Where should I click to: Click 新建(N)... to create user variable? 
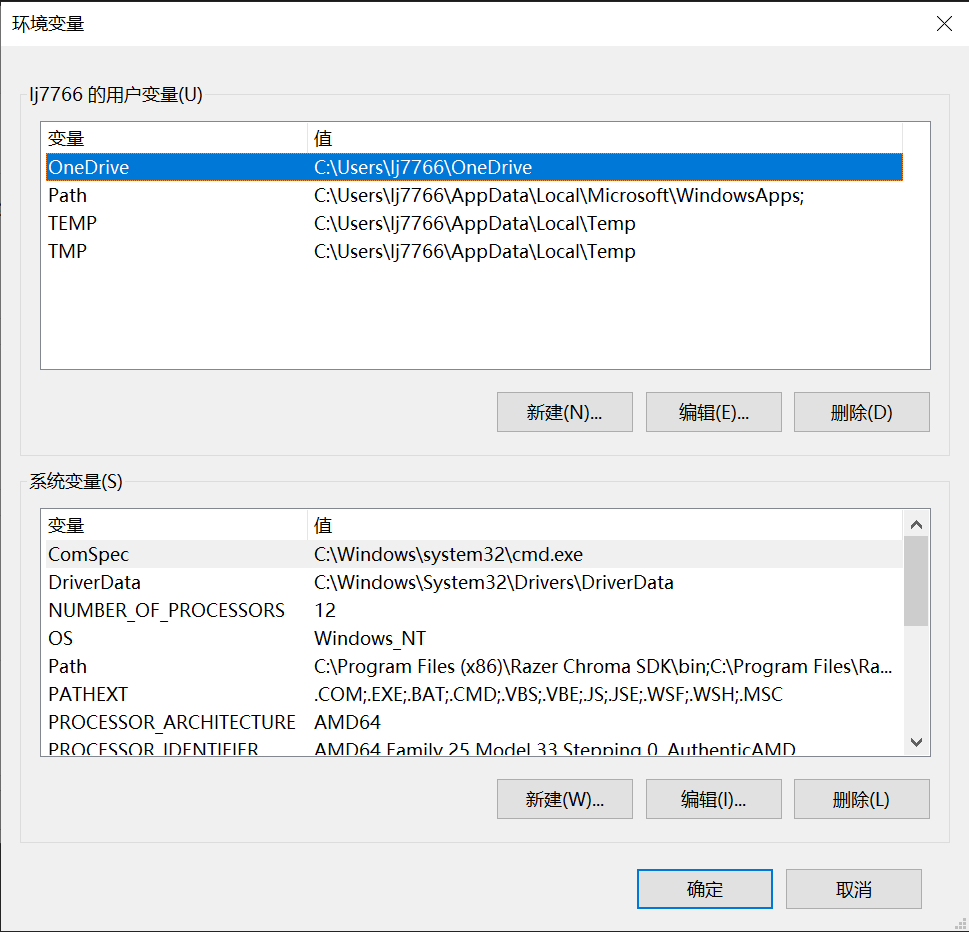564,412
